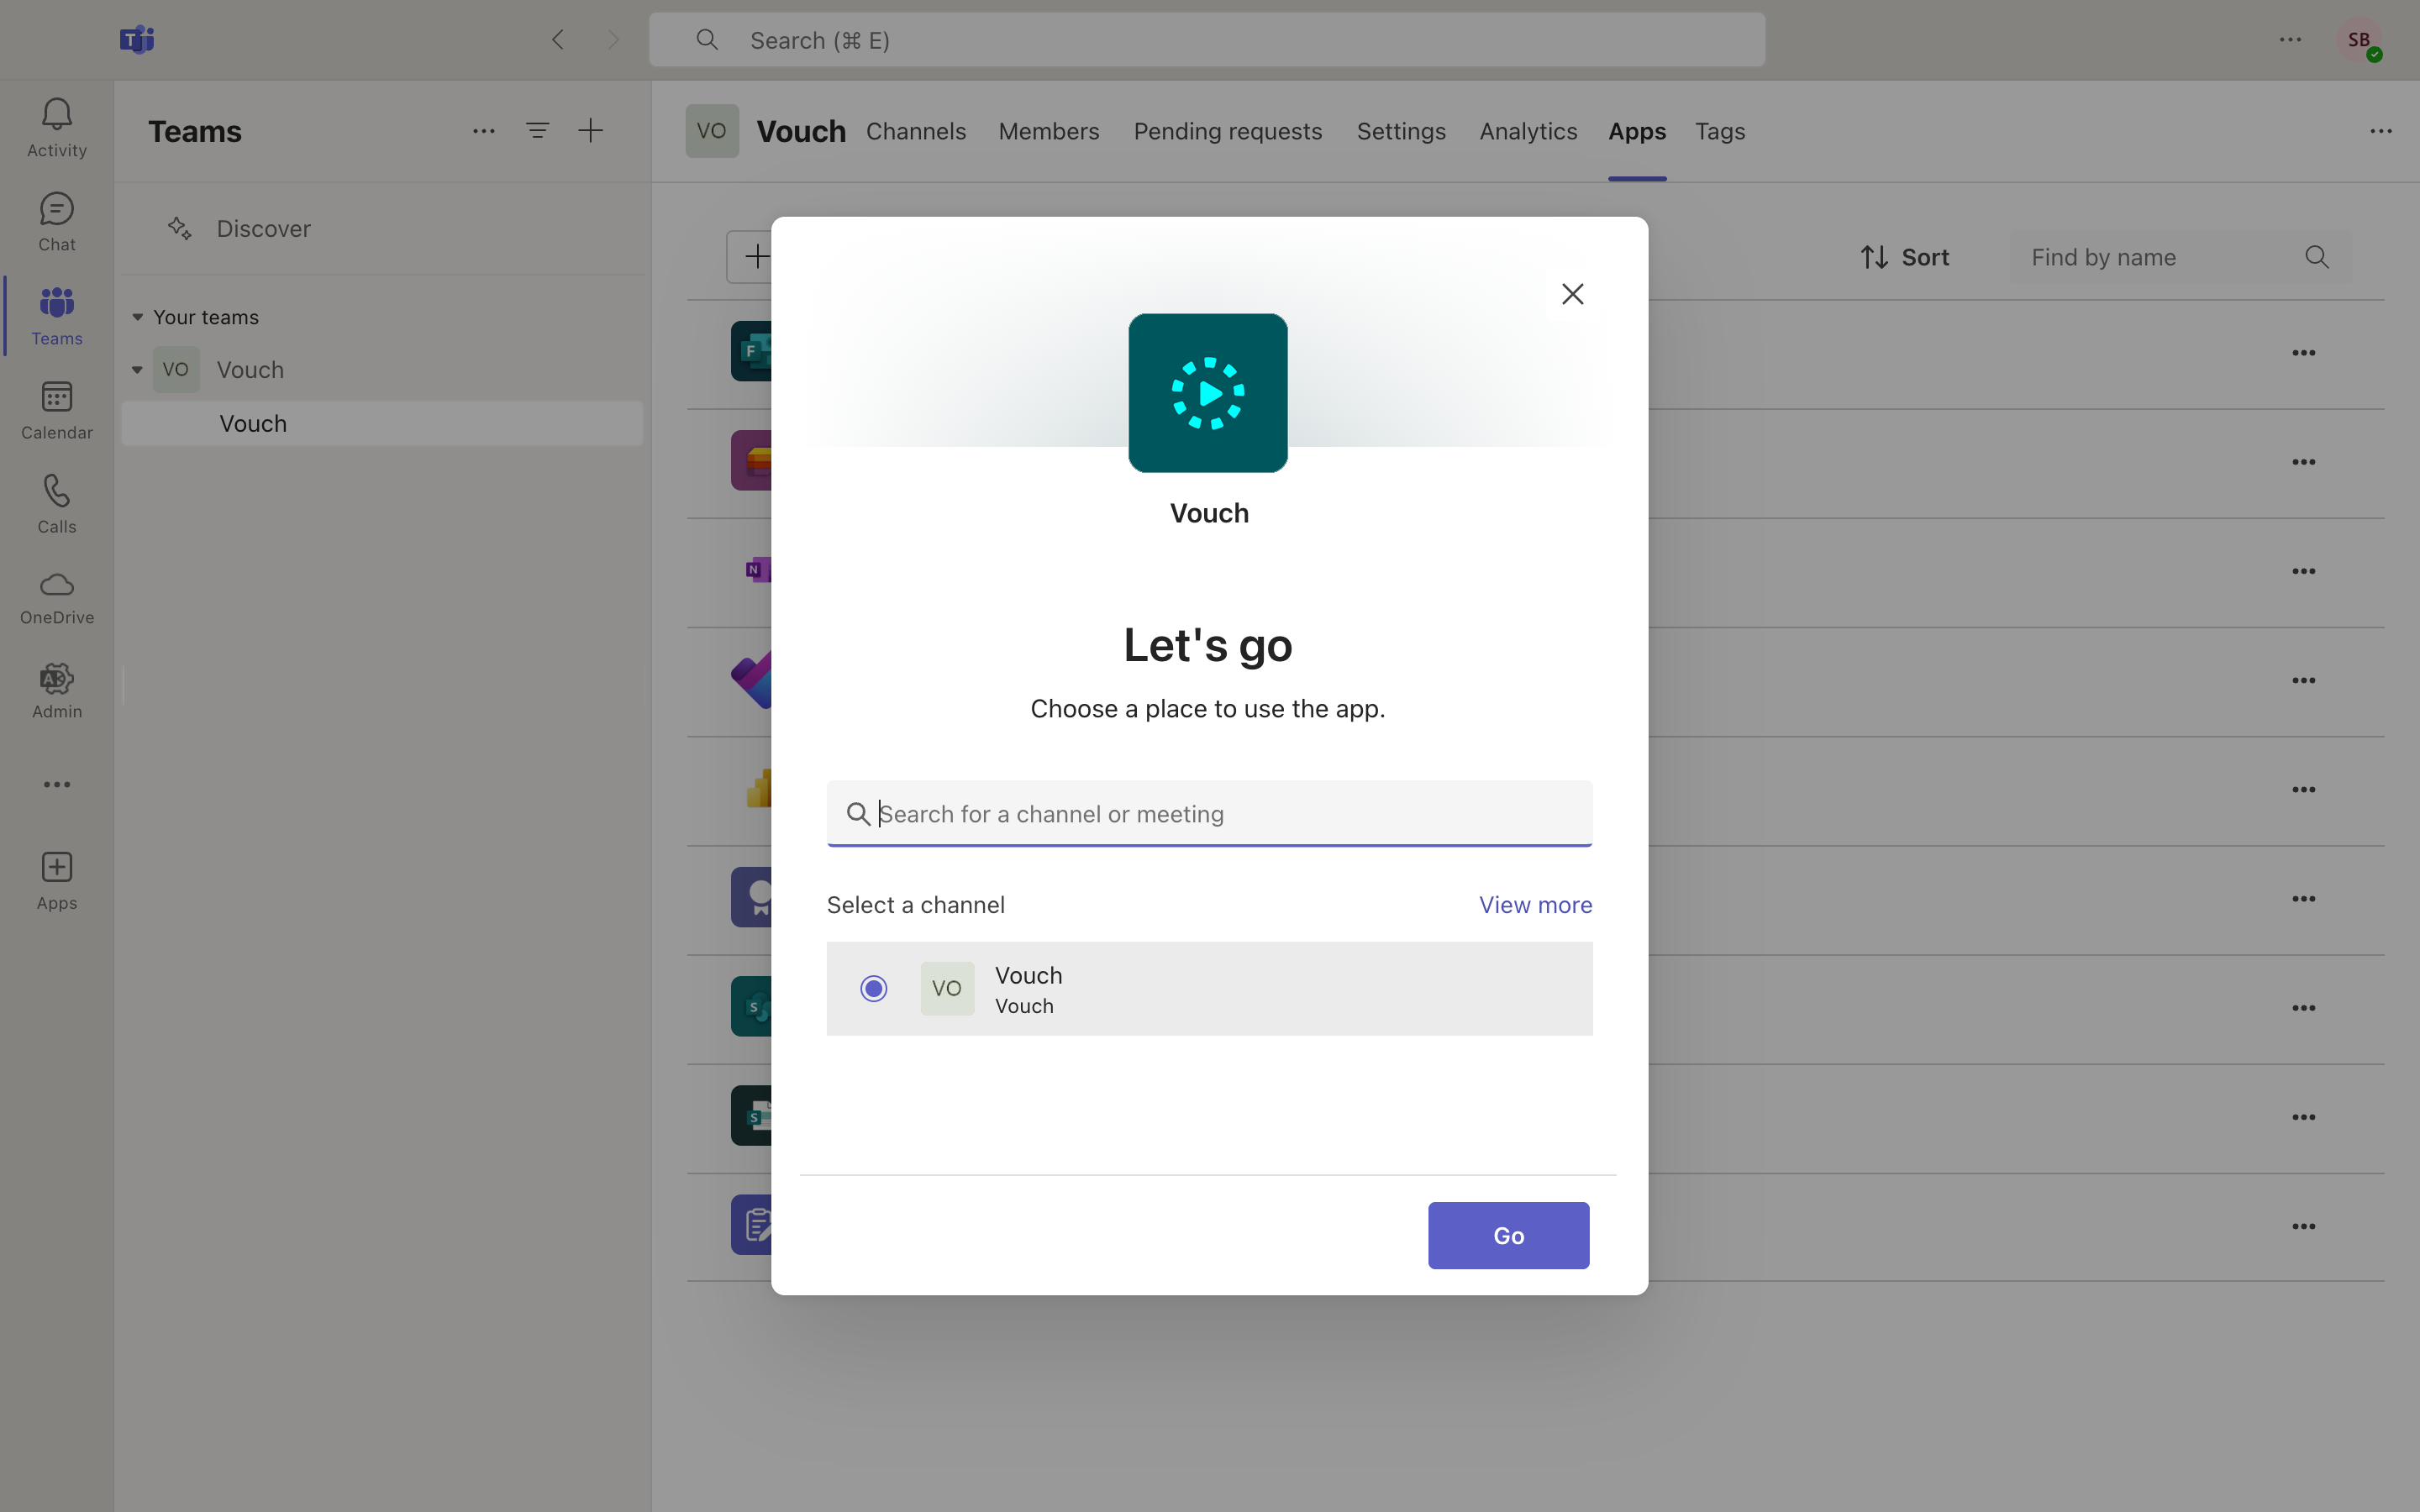This screenshot has width=2420, height=1512.
Task: Open more options for the first app row
Action: [2304, 353]
